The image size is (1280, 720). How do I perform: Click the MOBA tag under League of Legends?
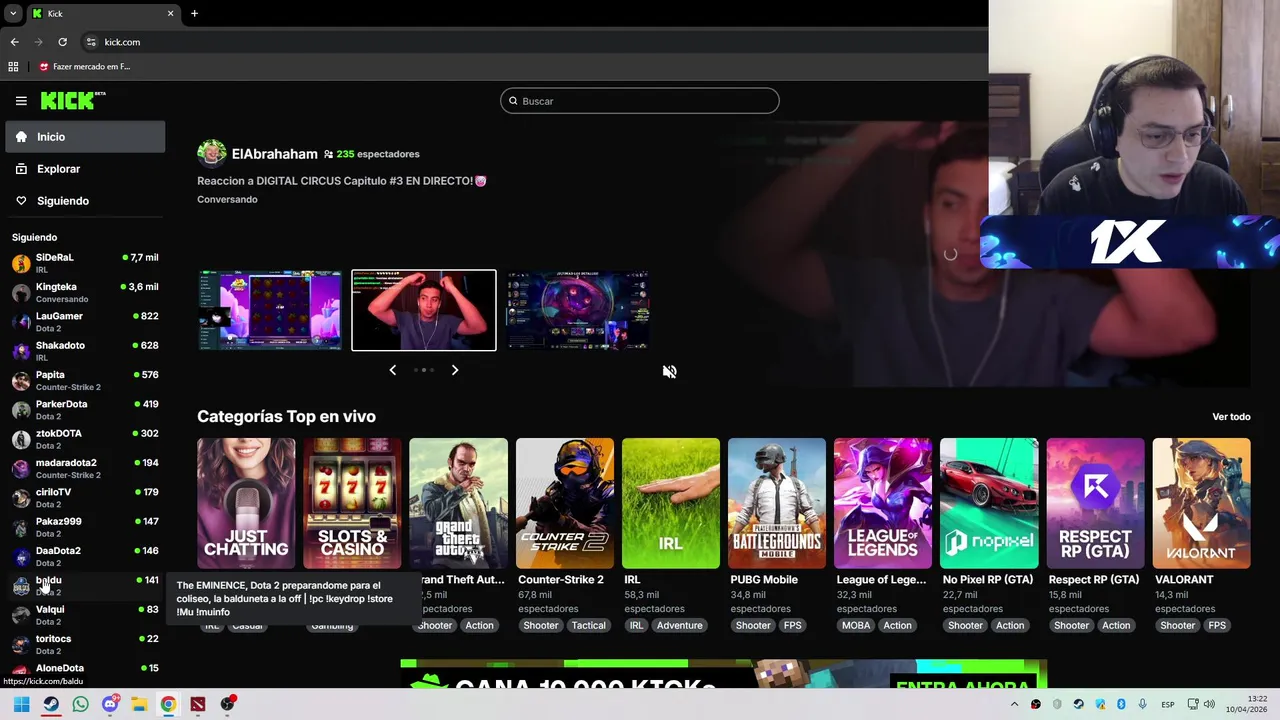tap(856, 625)
